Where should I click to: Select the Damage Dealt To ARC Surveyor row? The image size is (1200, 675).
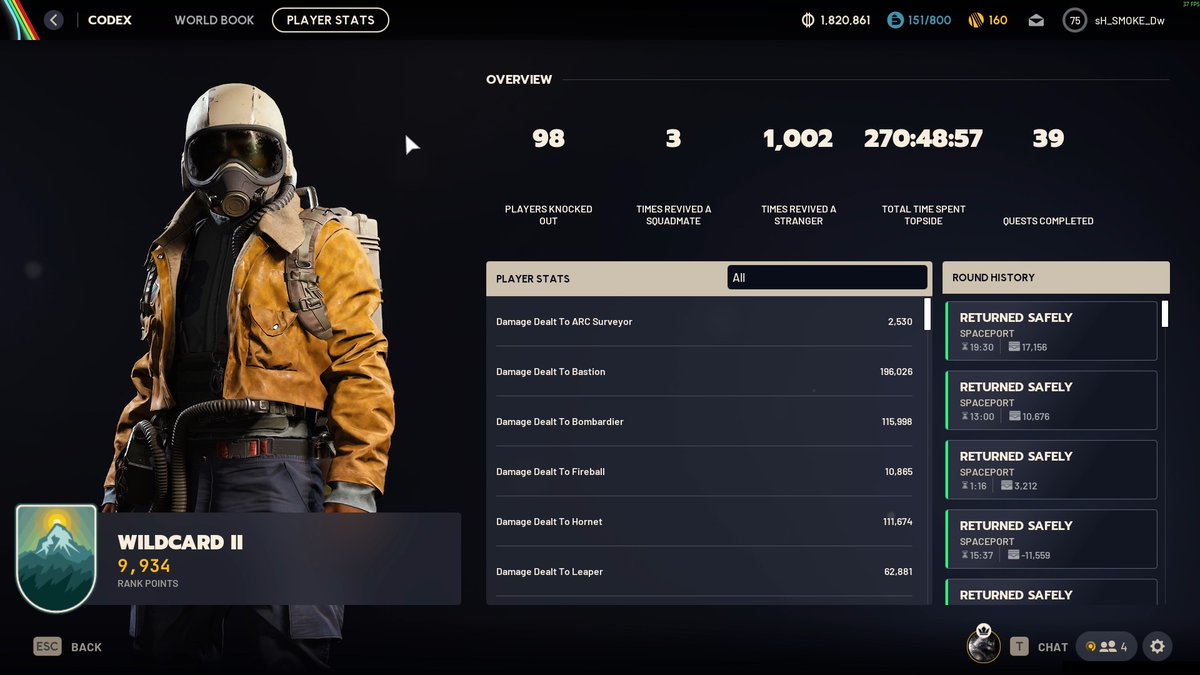(x=704, y=322)
